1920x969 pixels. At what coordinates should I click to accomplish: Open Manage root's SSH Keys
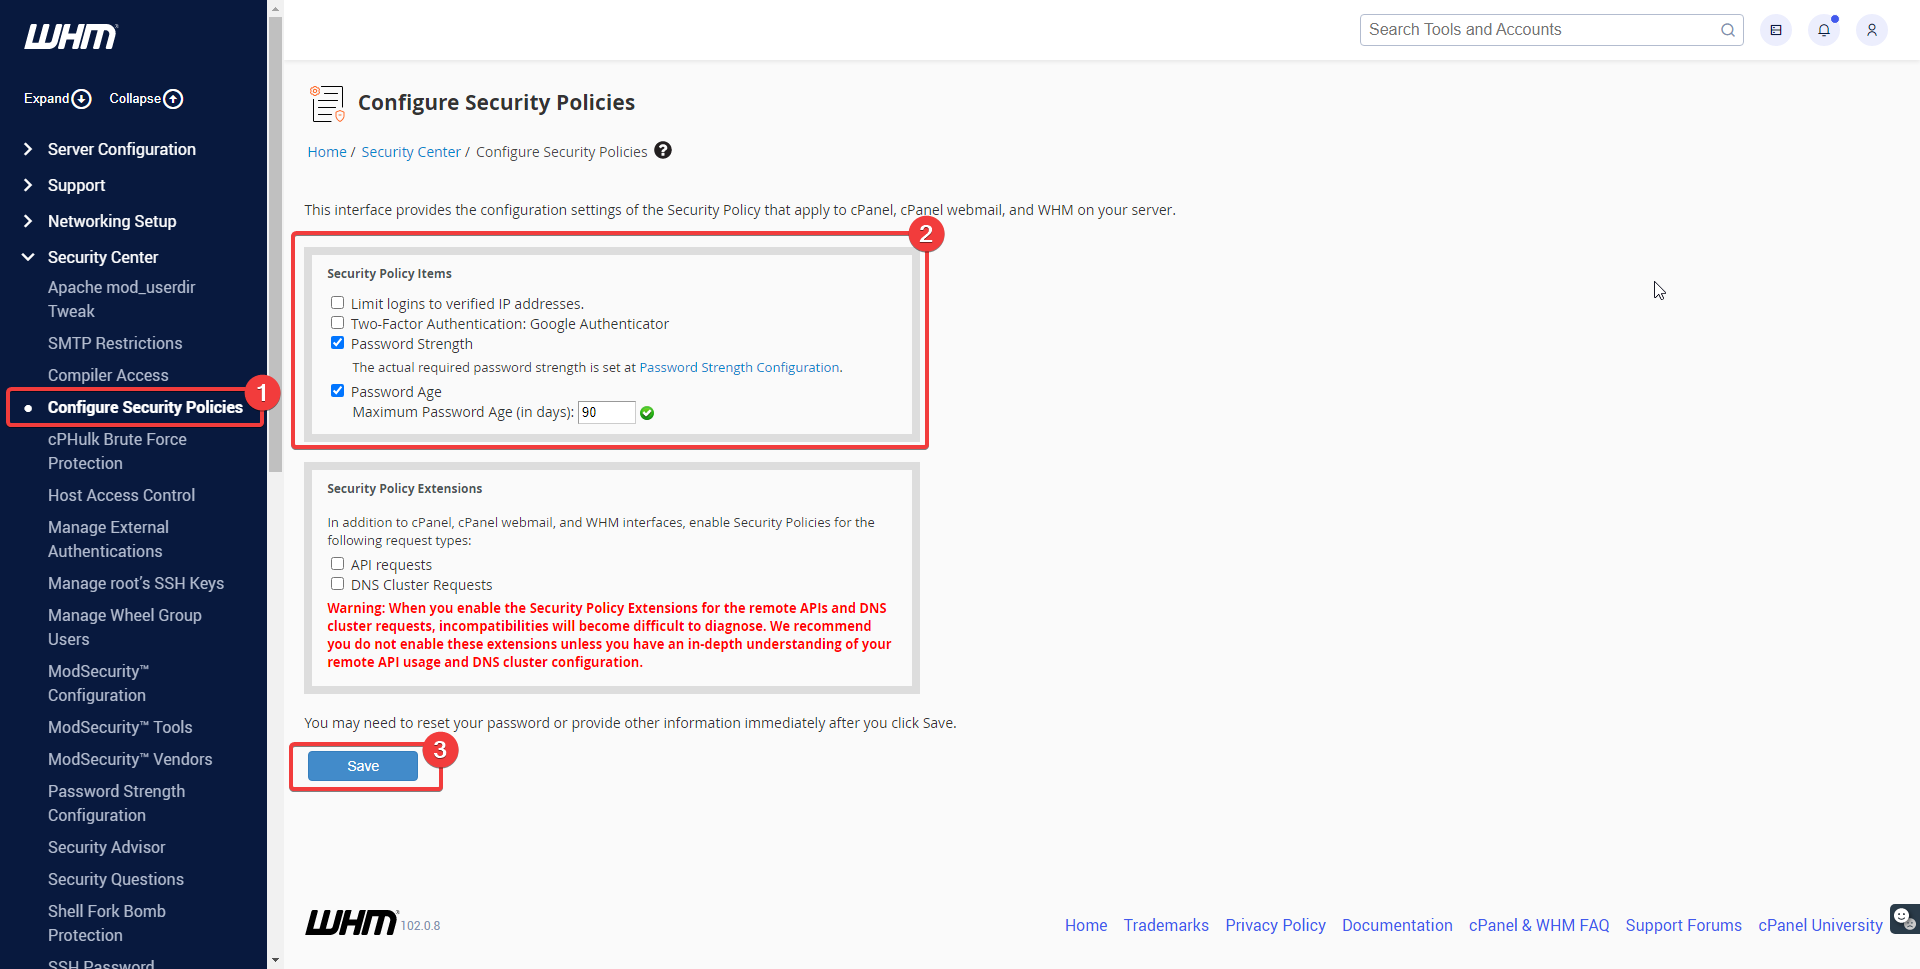click(x=136, y=583)
